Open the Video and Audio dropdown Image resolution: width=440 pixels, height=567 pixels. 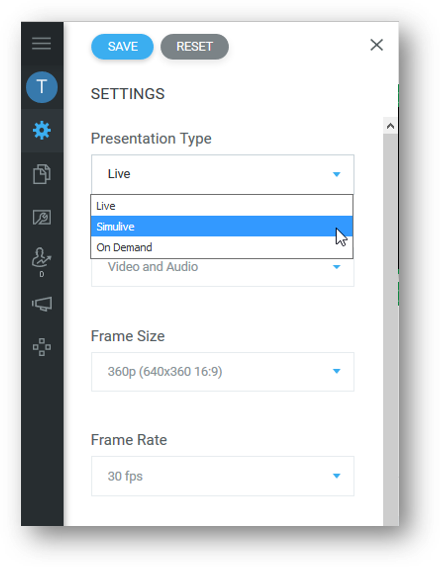click(222, 272)
